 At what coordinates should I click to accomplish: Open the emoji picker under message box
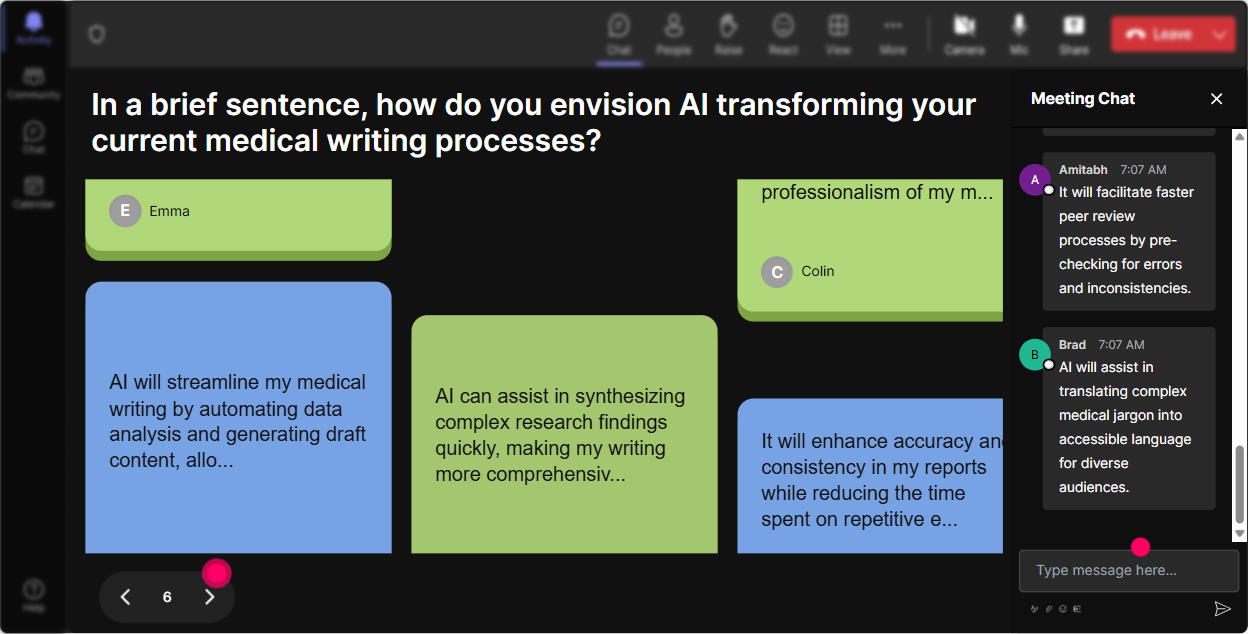tap(1063, 609)
